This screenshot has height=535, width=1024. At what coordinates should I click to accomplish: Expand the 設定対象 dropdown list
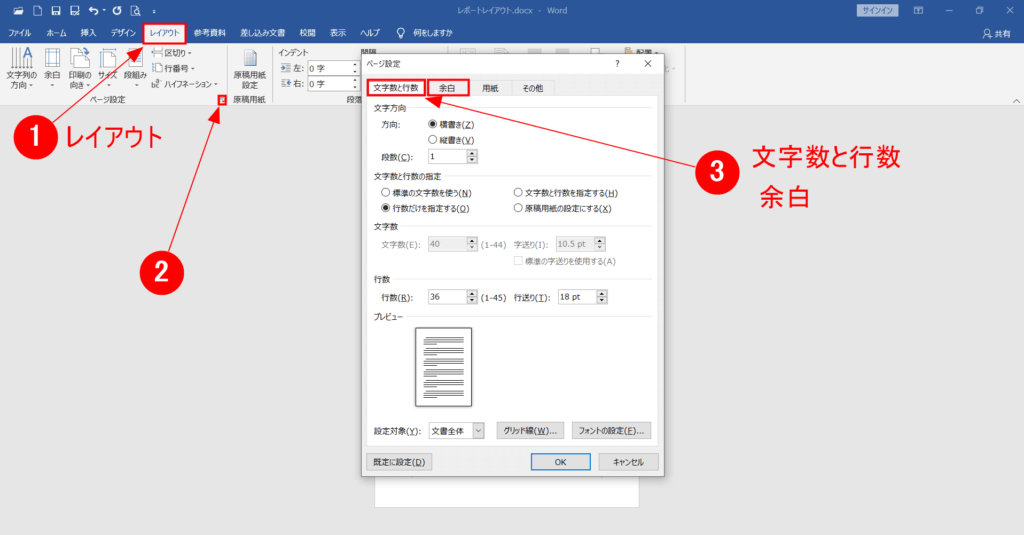[x=477, y=430]
